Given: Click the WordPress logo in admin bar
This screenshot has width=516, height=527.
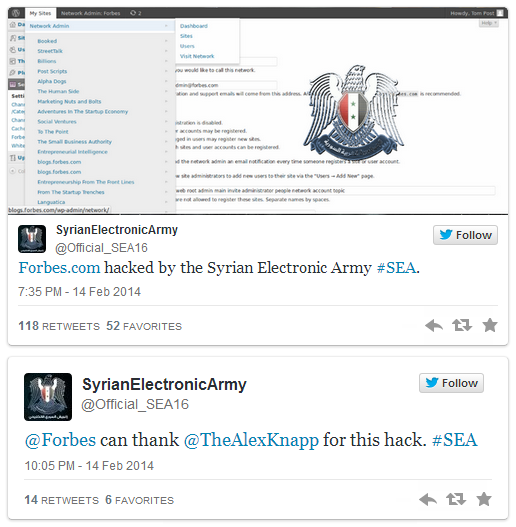Looking at the screenshot, I should [x=16, y=13].
